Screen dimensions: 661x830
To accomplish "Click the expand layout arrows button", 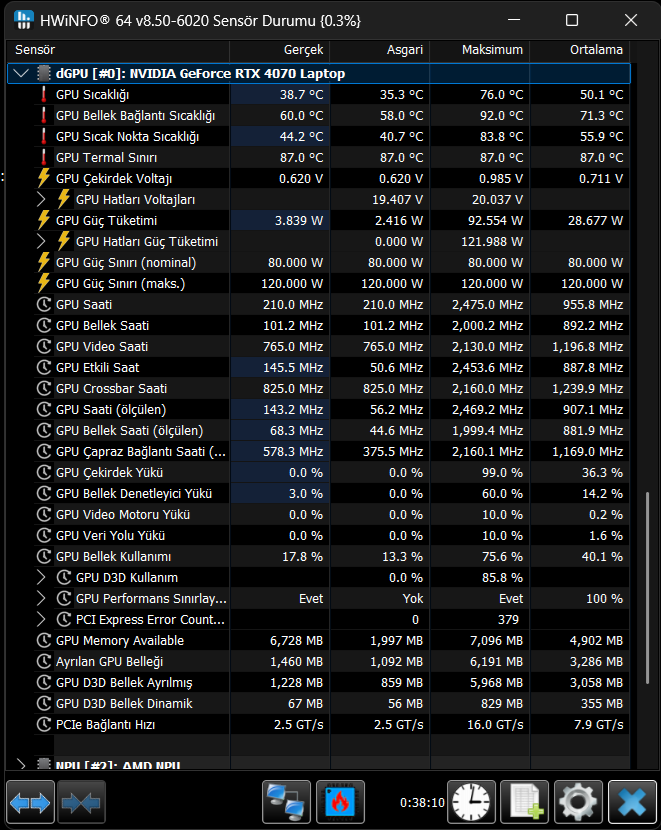I will tap(30, 802).
